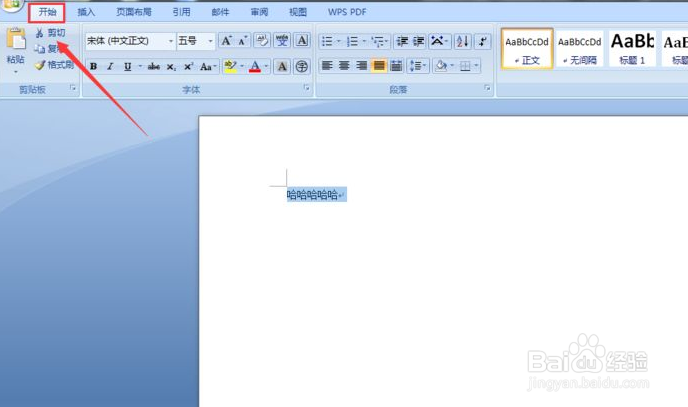
Task: Open the font color dropdown arrow
Action: pyautogui.click(x=266, y=66)
